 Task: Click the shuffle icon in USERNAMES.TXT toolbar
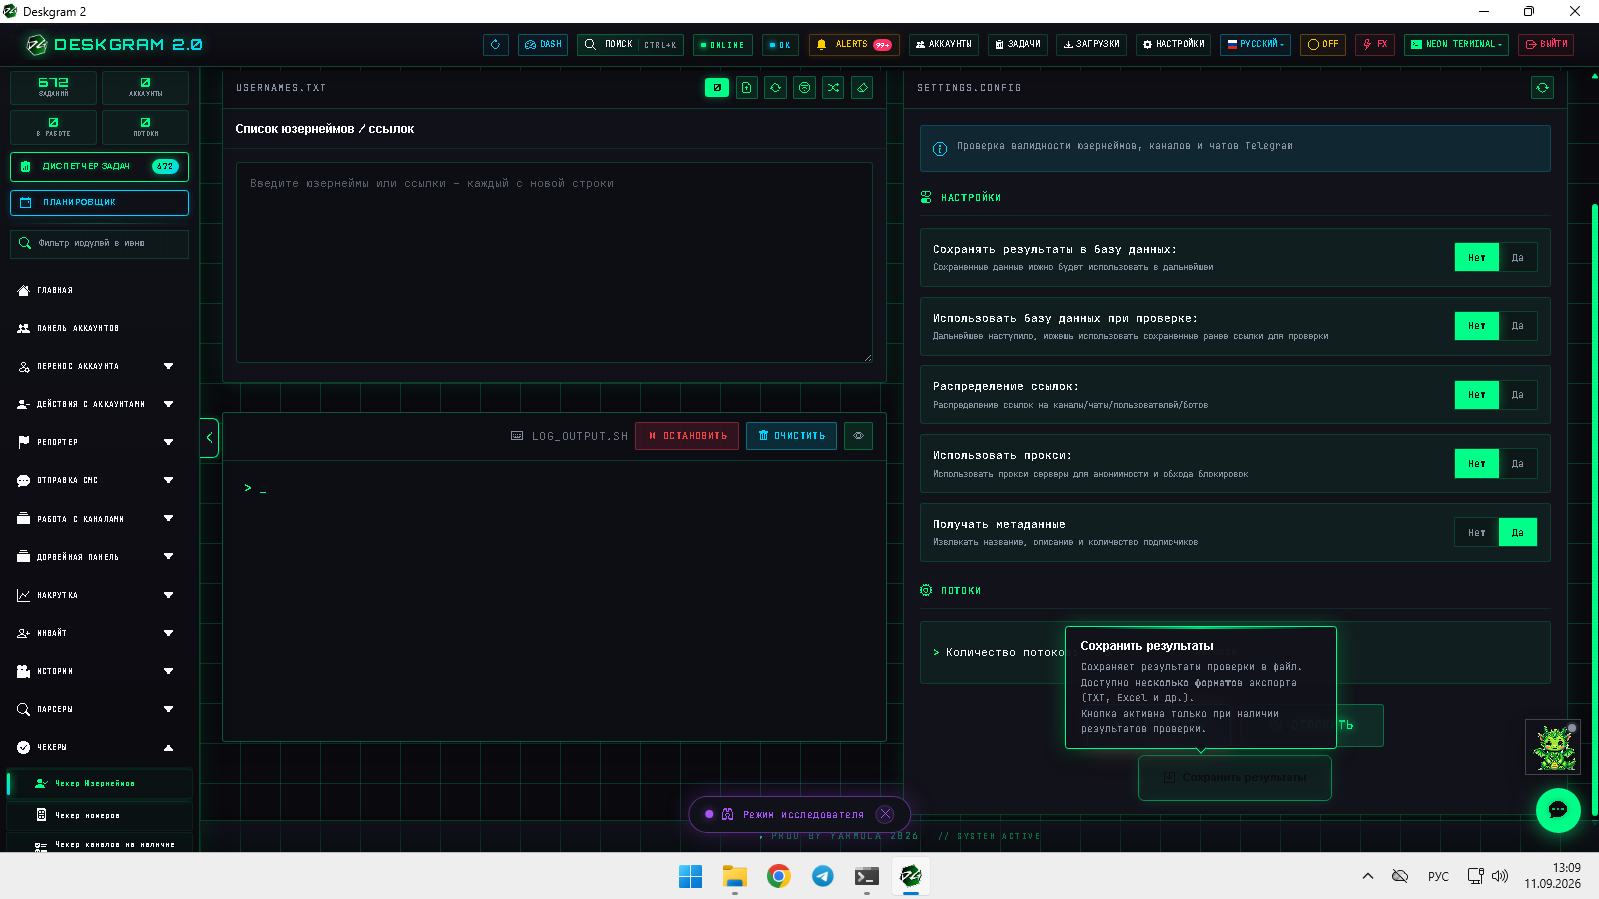click(833, 88)
